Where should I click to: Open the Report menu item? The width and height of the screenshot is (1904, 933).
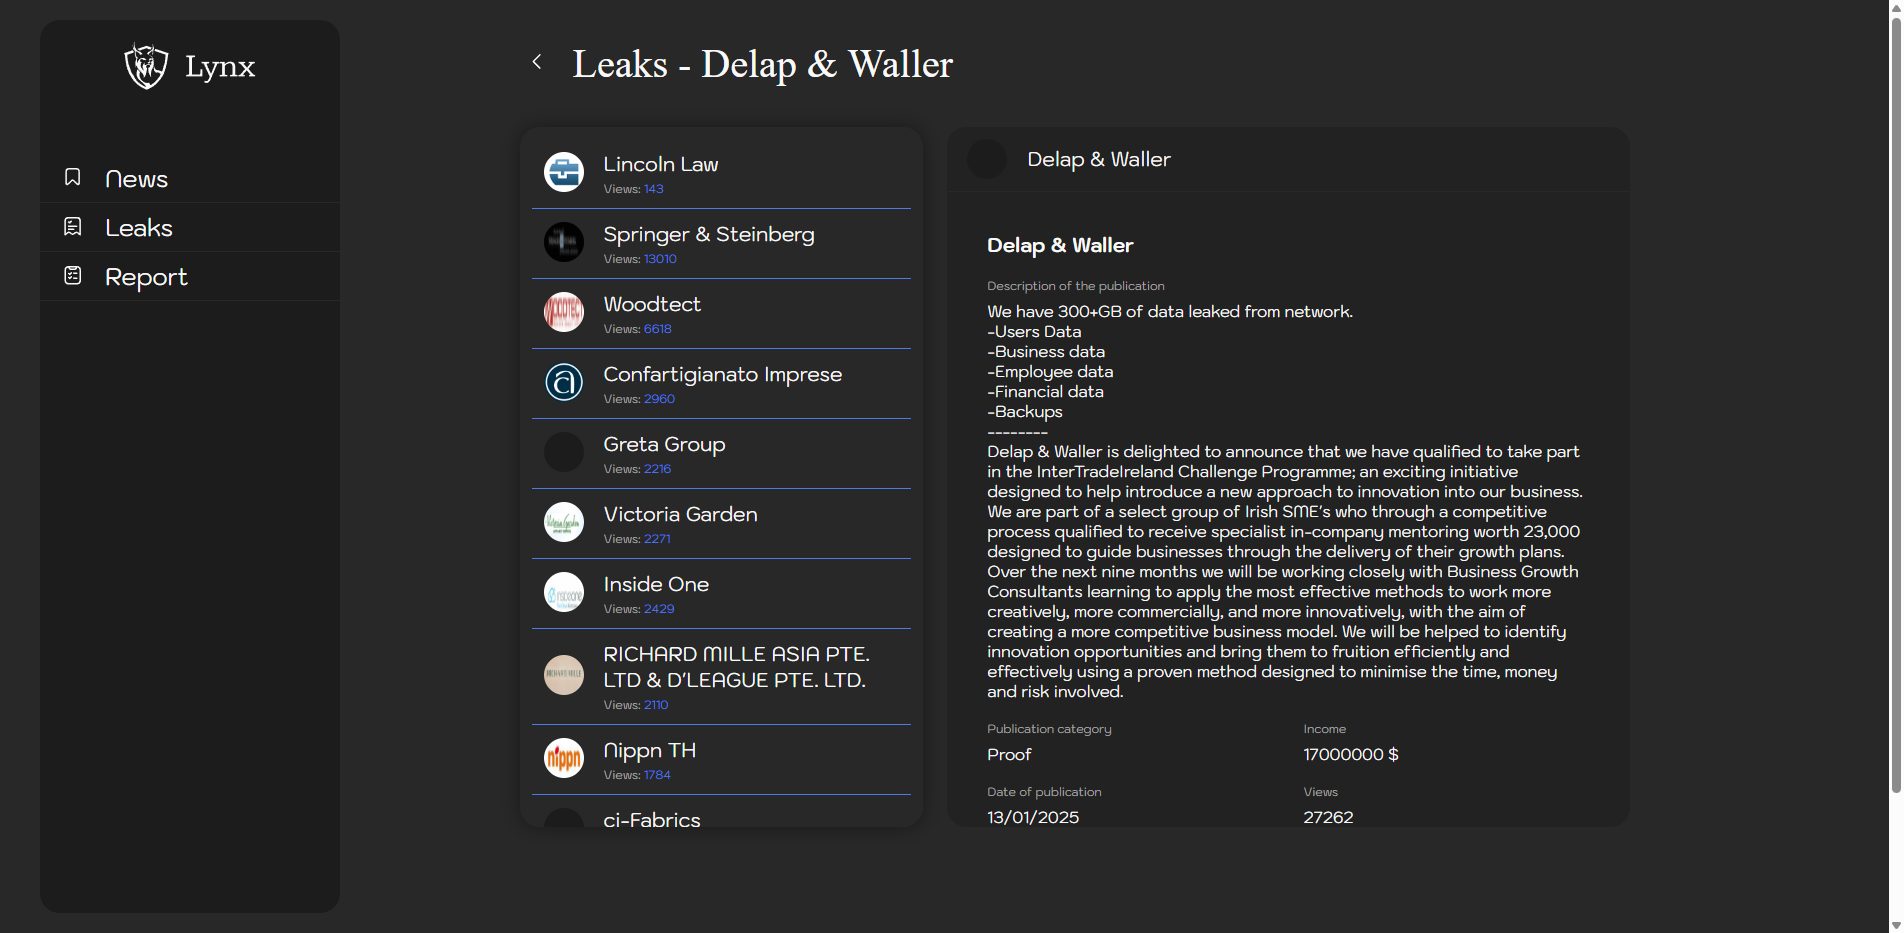click(146, 277)
